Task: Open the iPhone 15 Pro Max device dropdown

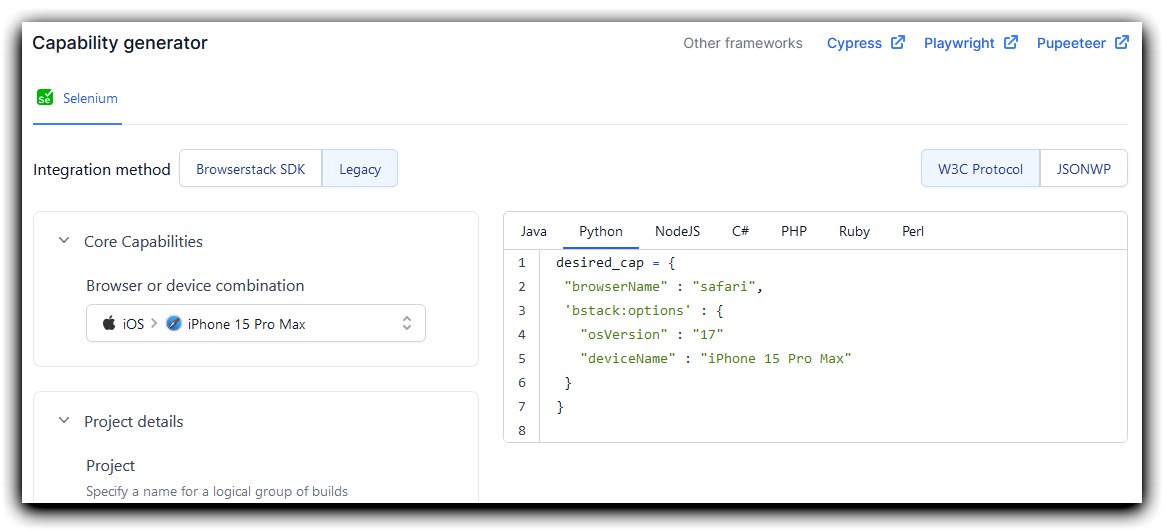Action: pyautogui.click(x=256, y=323)
